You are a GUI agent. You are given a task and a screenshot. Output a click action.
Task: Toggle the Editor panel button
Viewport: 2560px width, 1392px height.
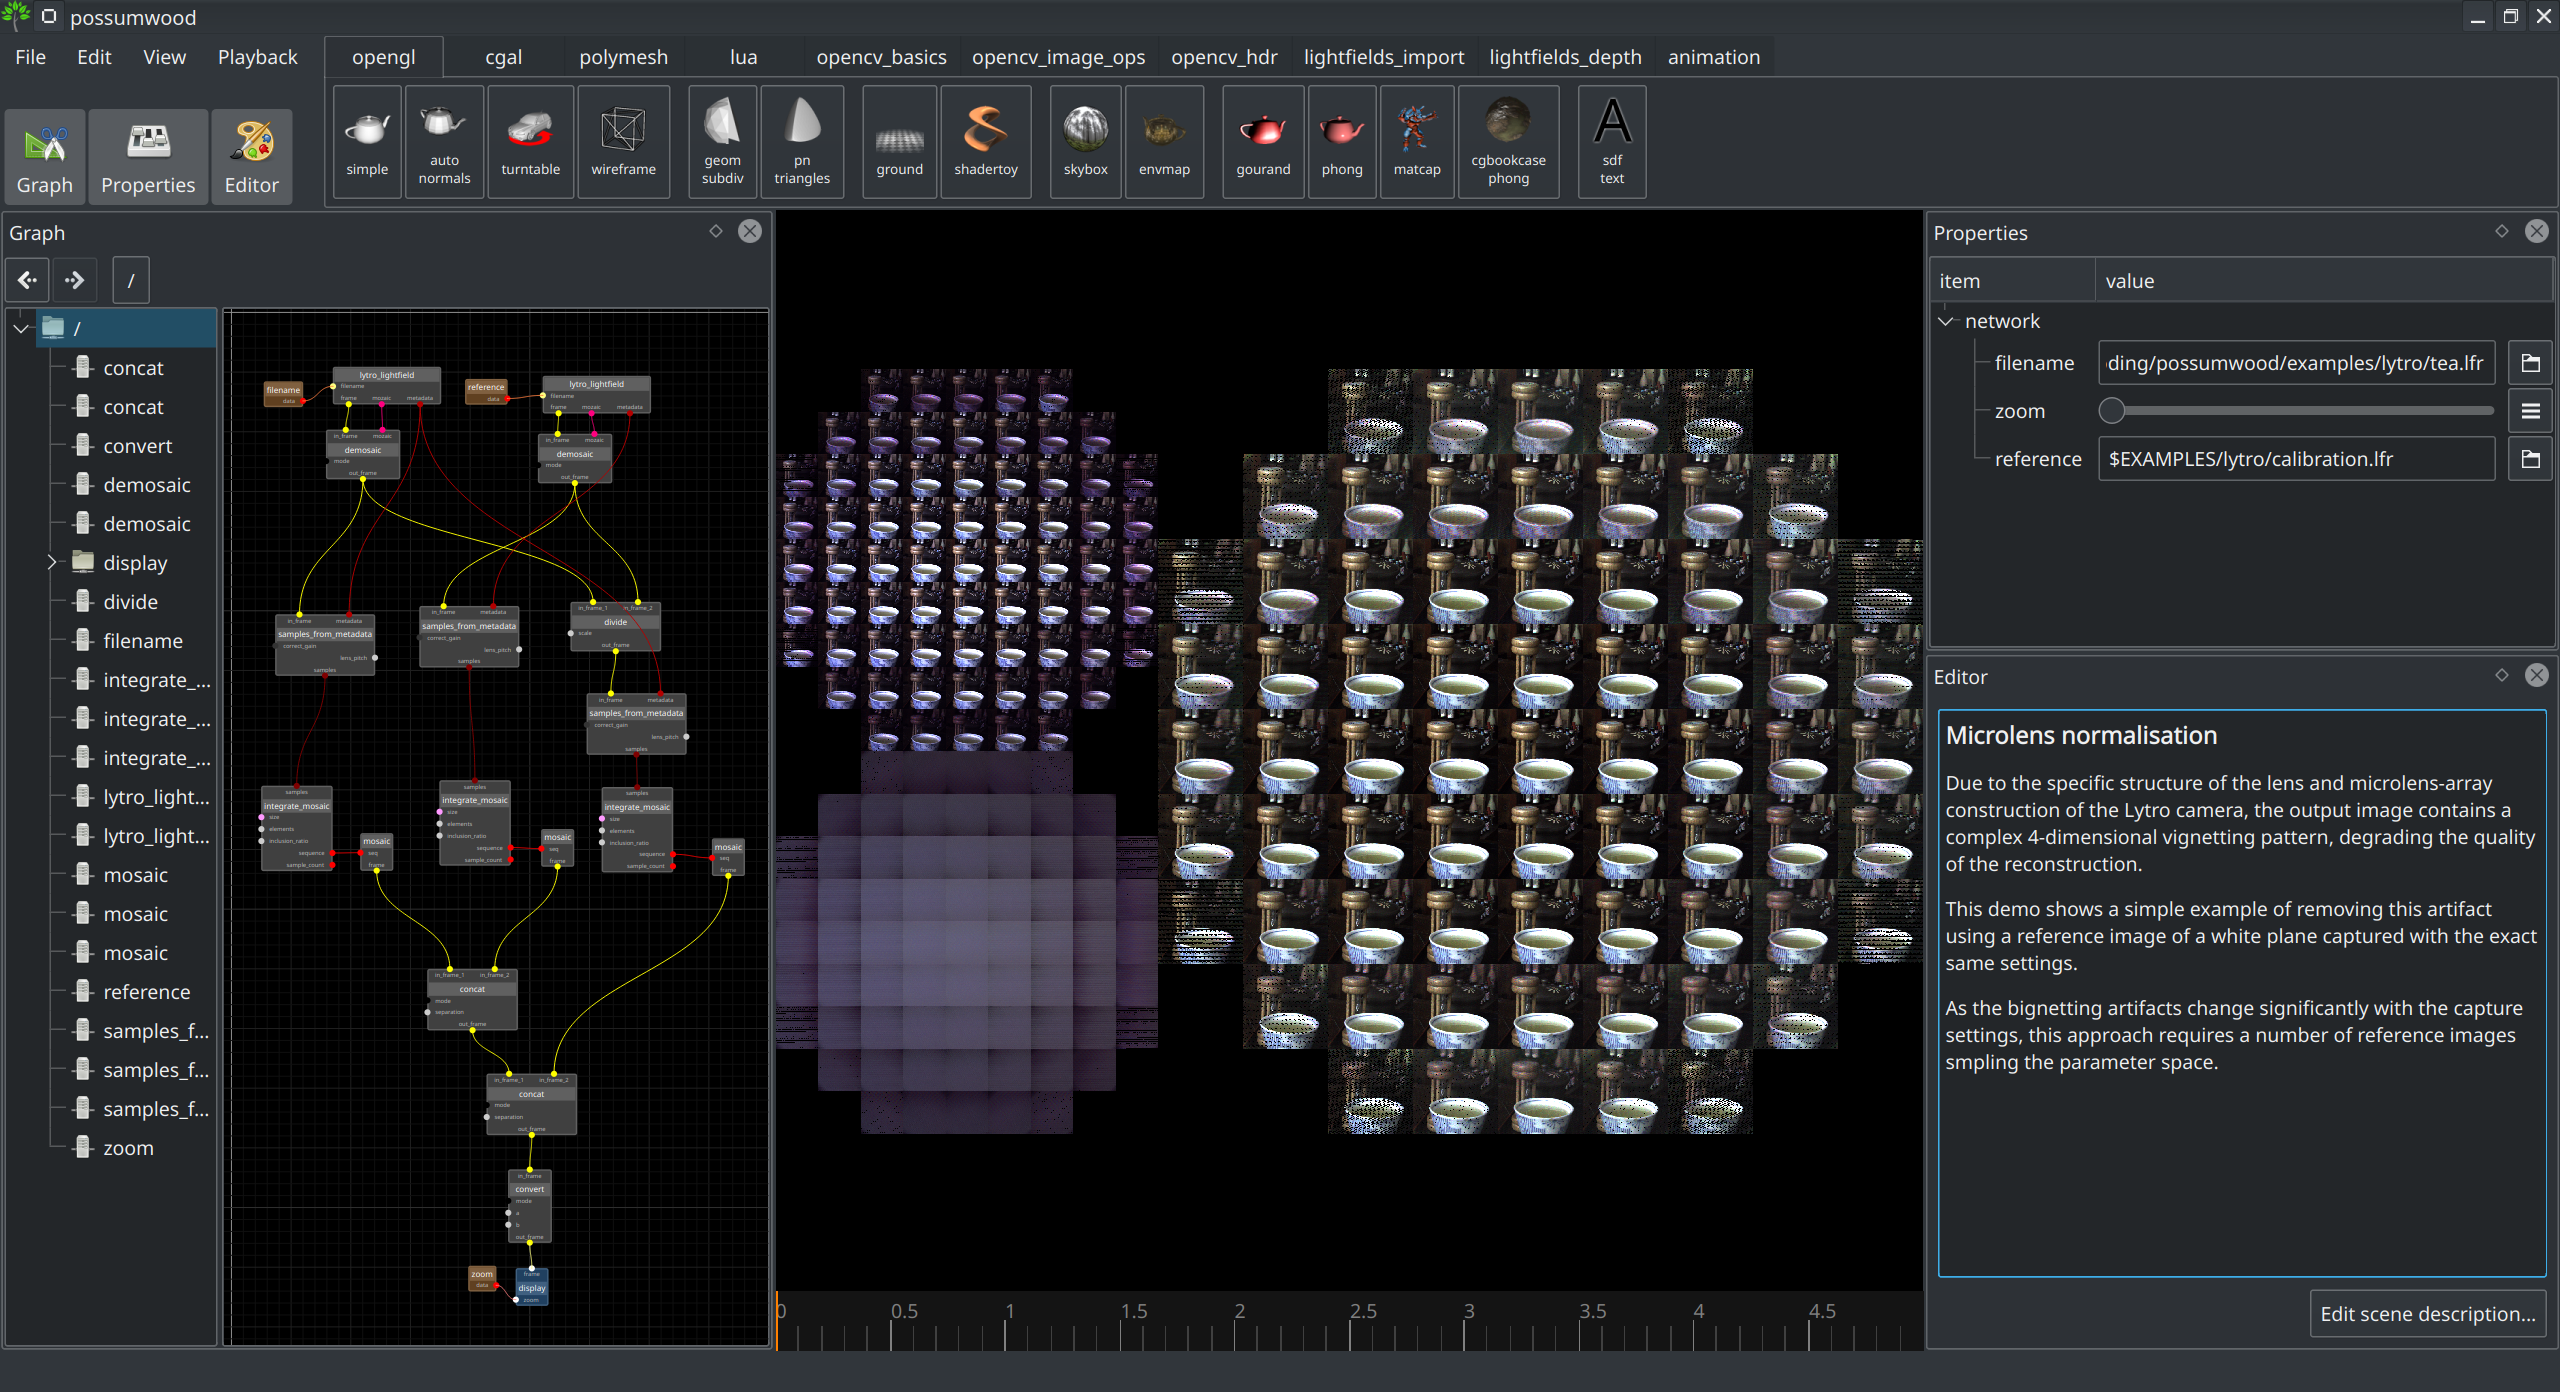click(x=251, y=157)
